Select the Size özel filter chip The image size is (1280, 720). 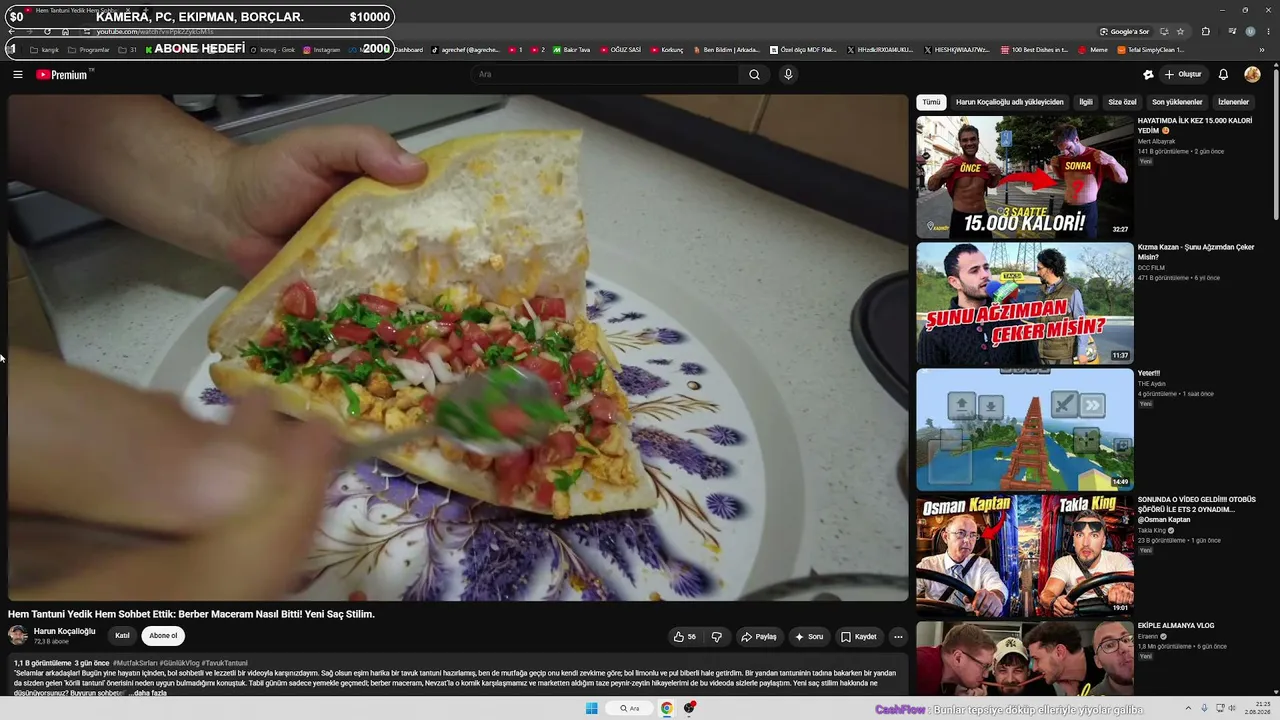[x=1122, y=102]
